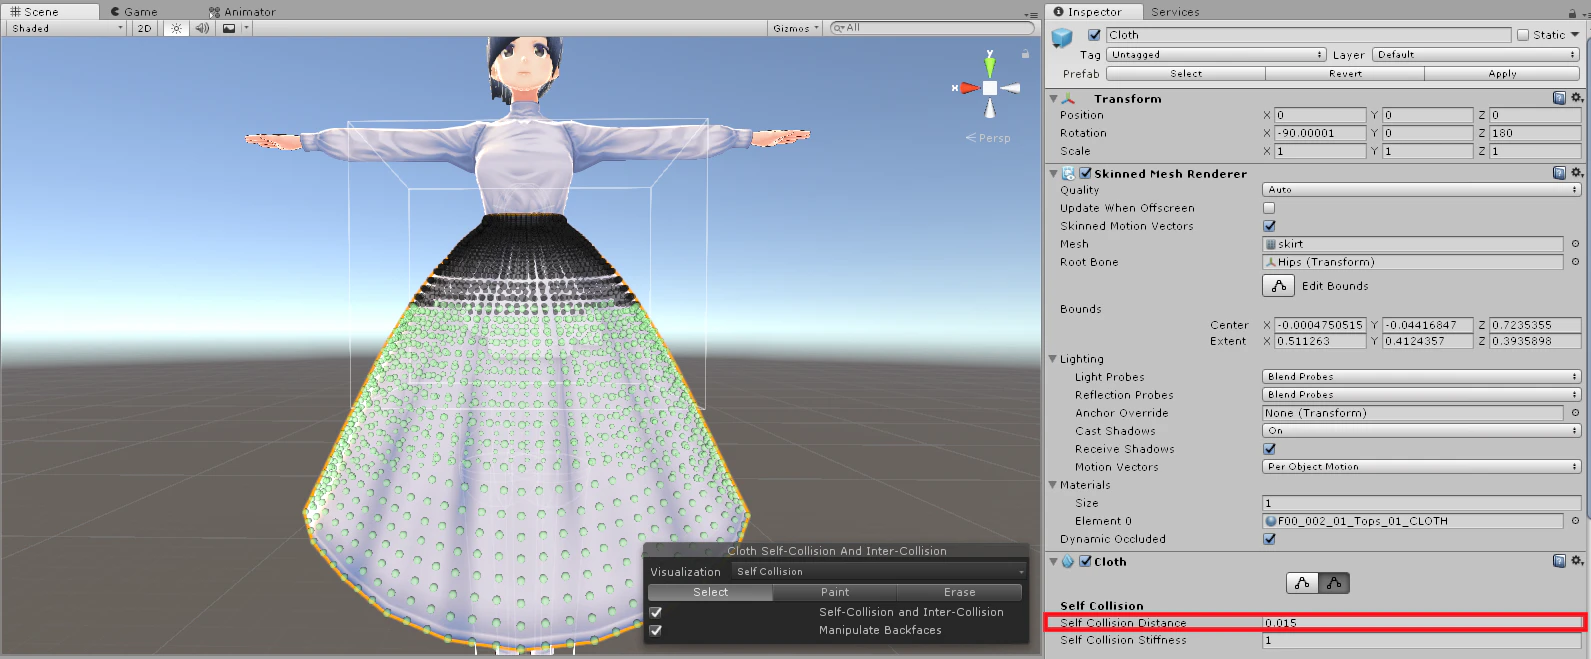Collapse the Materials section
The image size is (1591, 659).
pos(1053,485)
